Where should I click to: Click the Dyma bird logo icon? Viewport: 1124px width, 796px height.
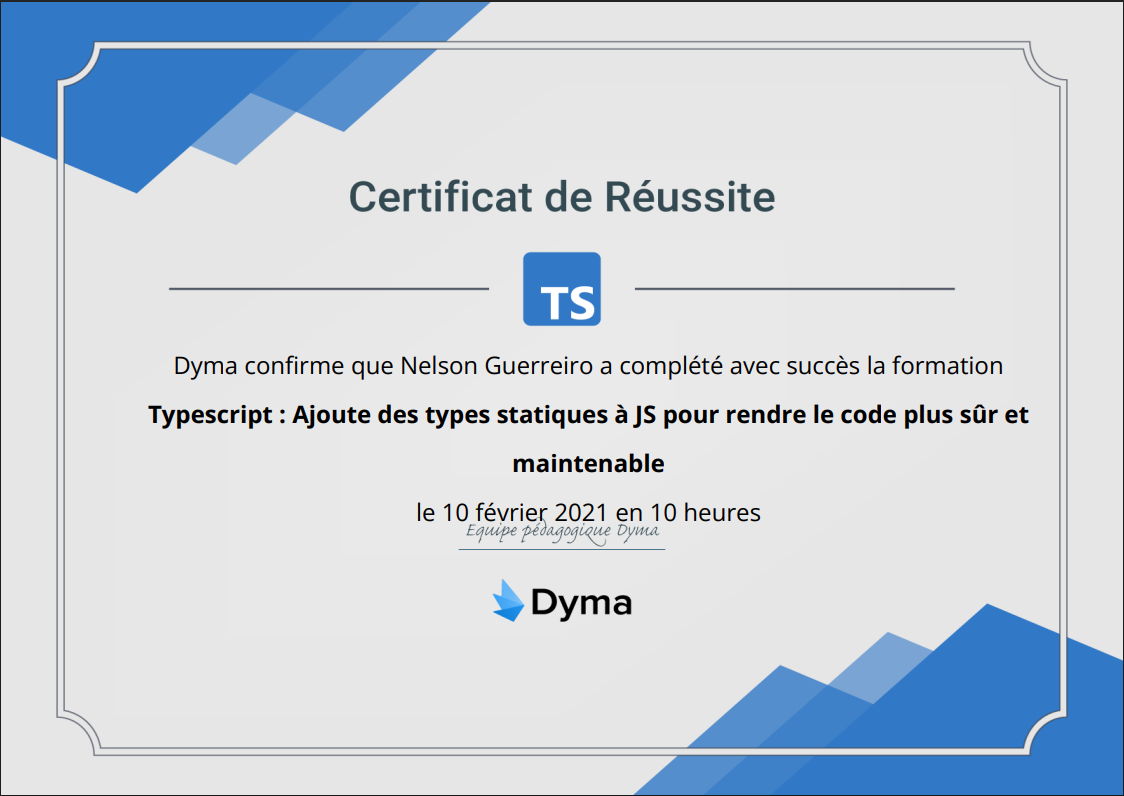(x=509, y=601)
